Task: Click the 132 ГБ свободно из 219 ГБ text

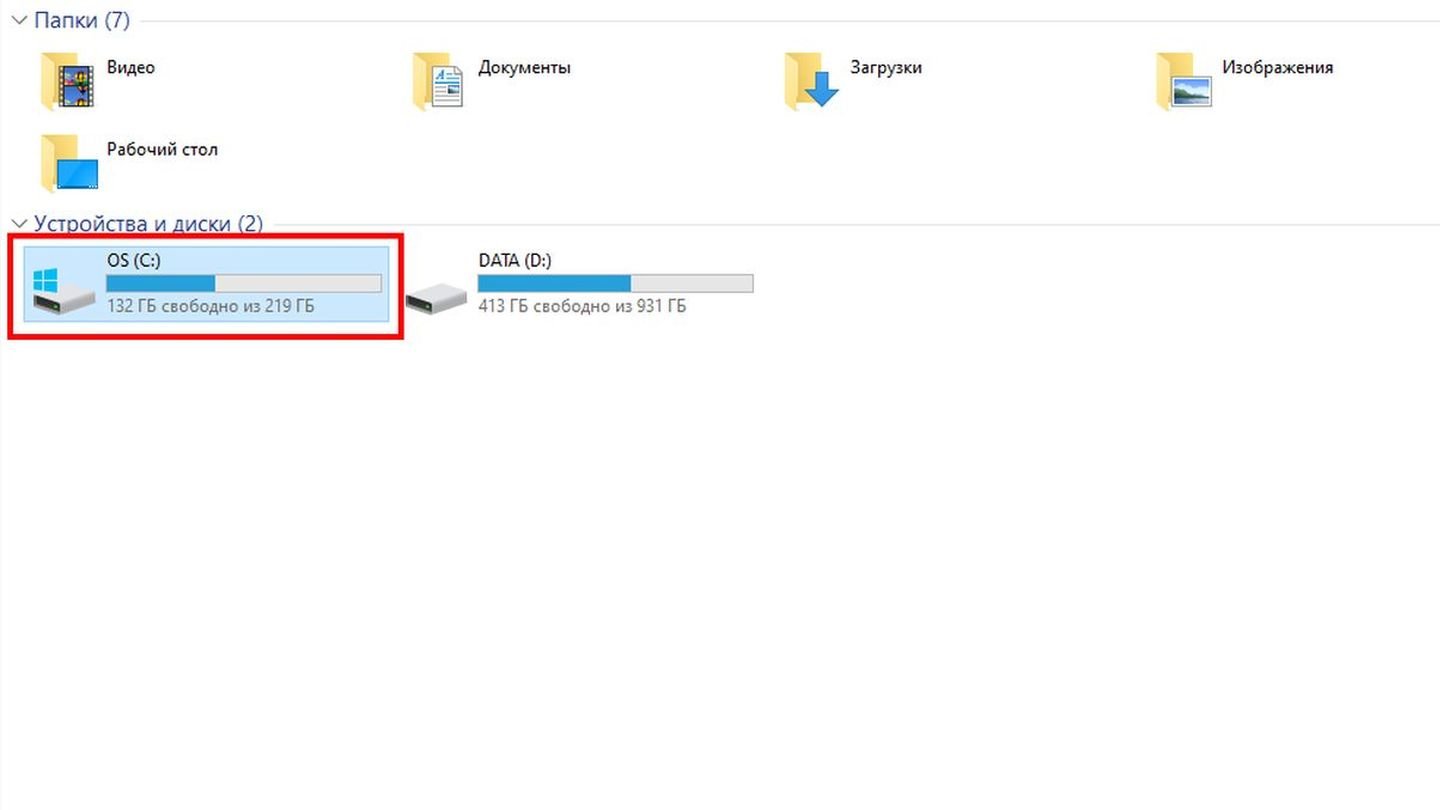Action: (211, 306)
